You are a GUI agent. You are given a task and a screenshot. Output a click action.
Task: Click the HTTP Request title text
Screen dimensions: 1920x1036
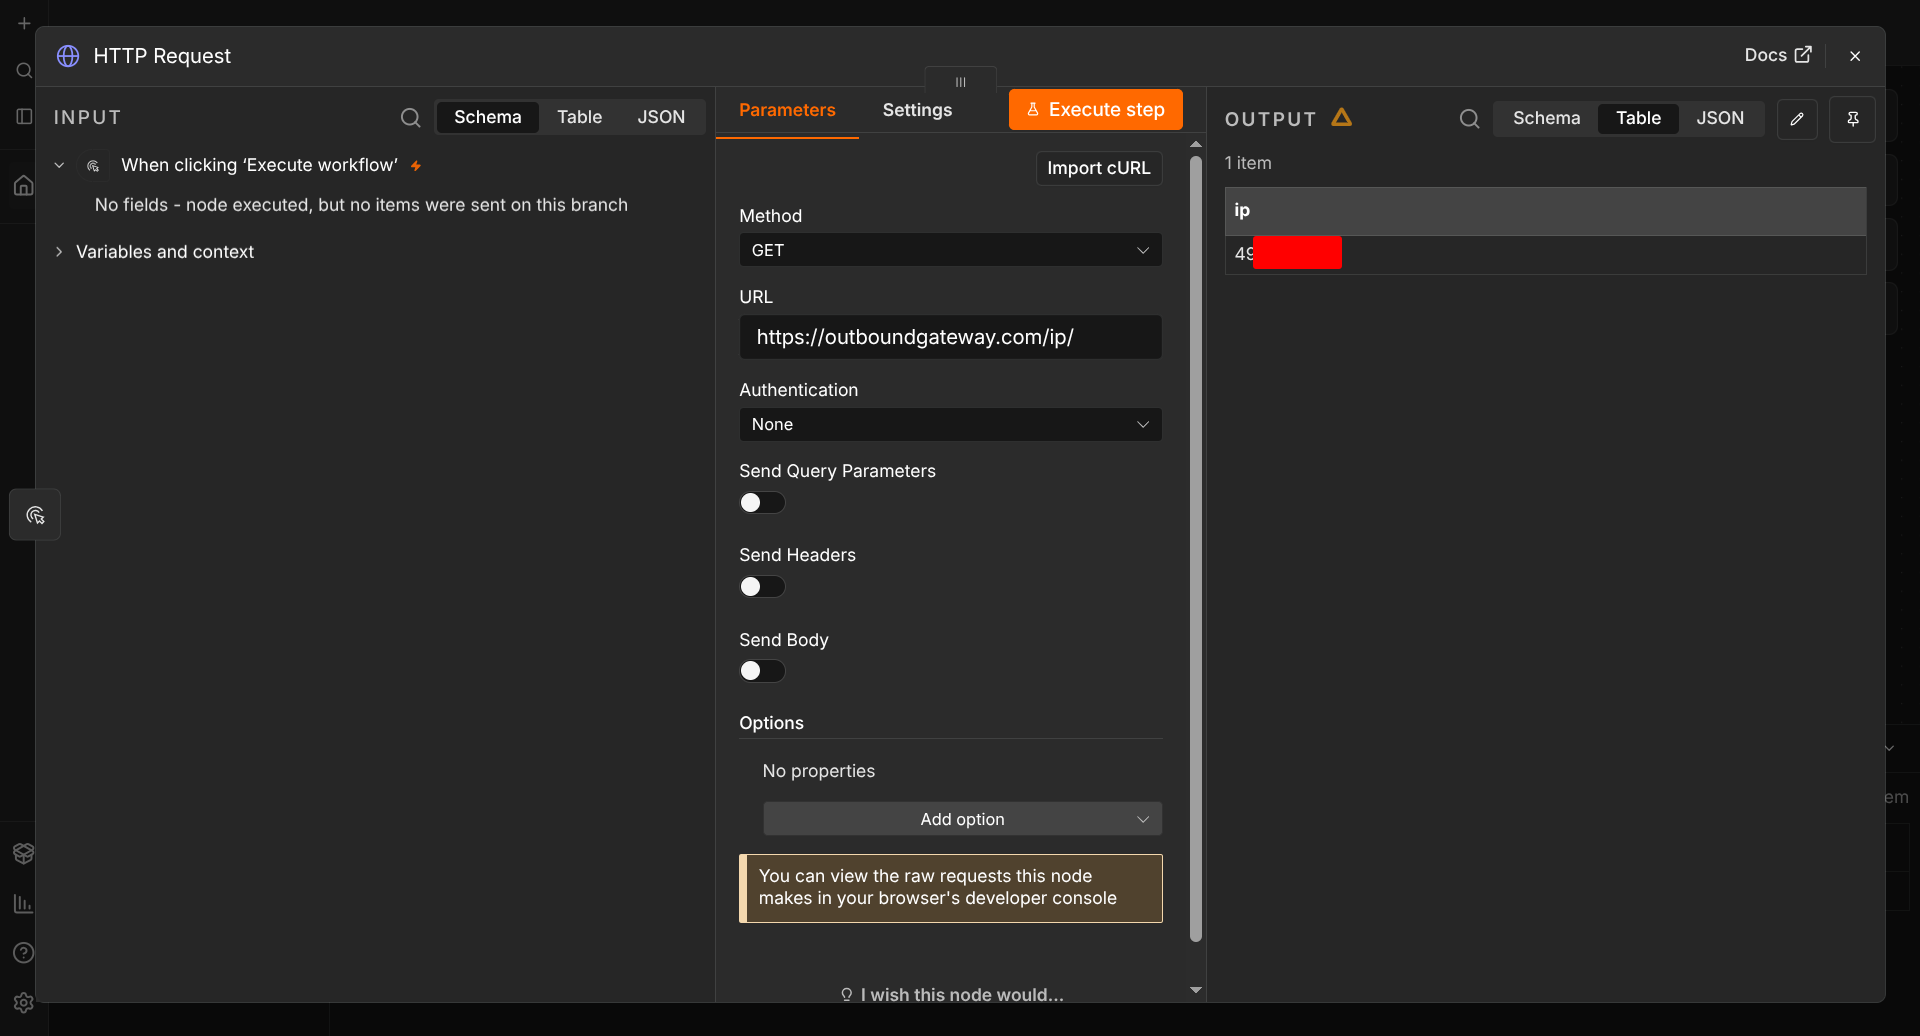162,56
